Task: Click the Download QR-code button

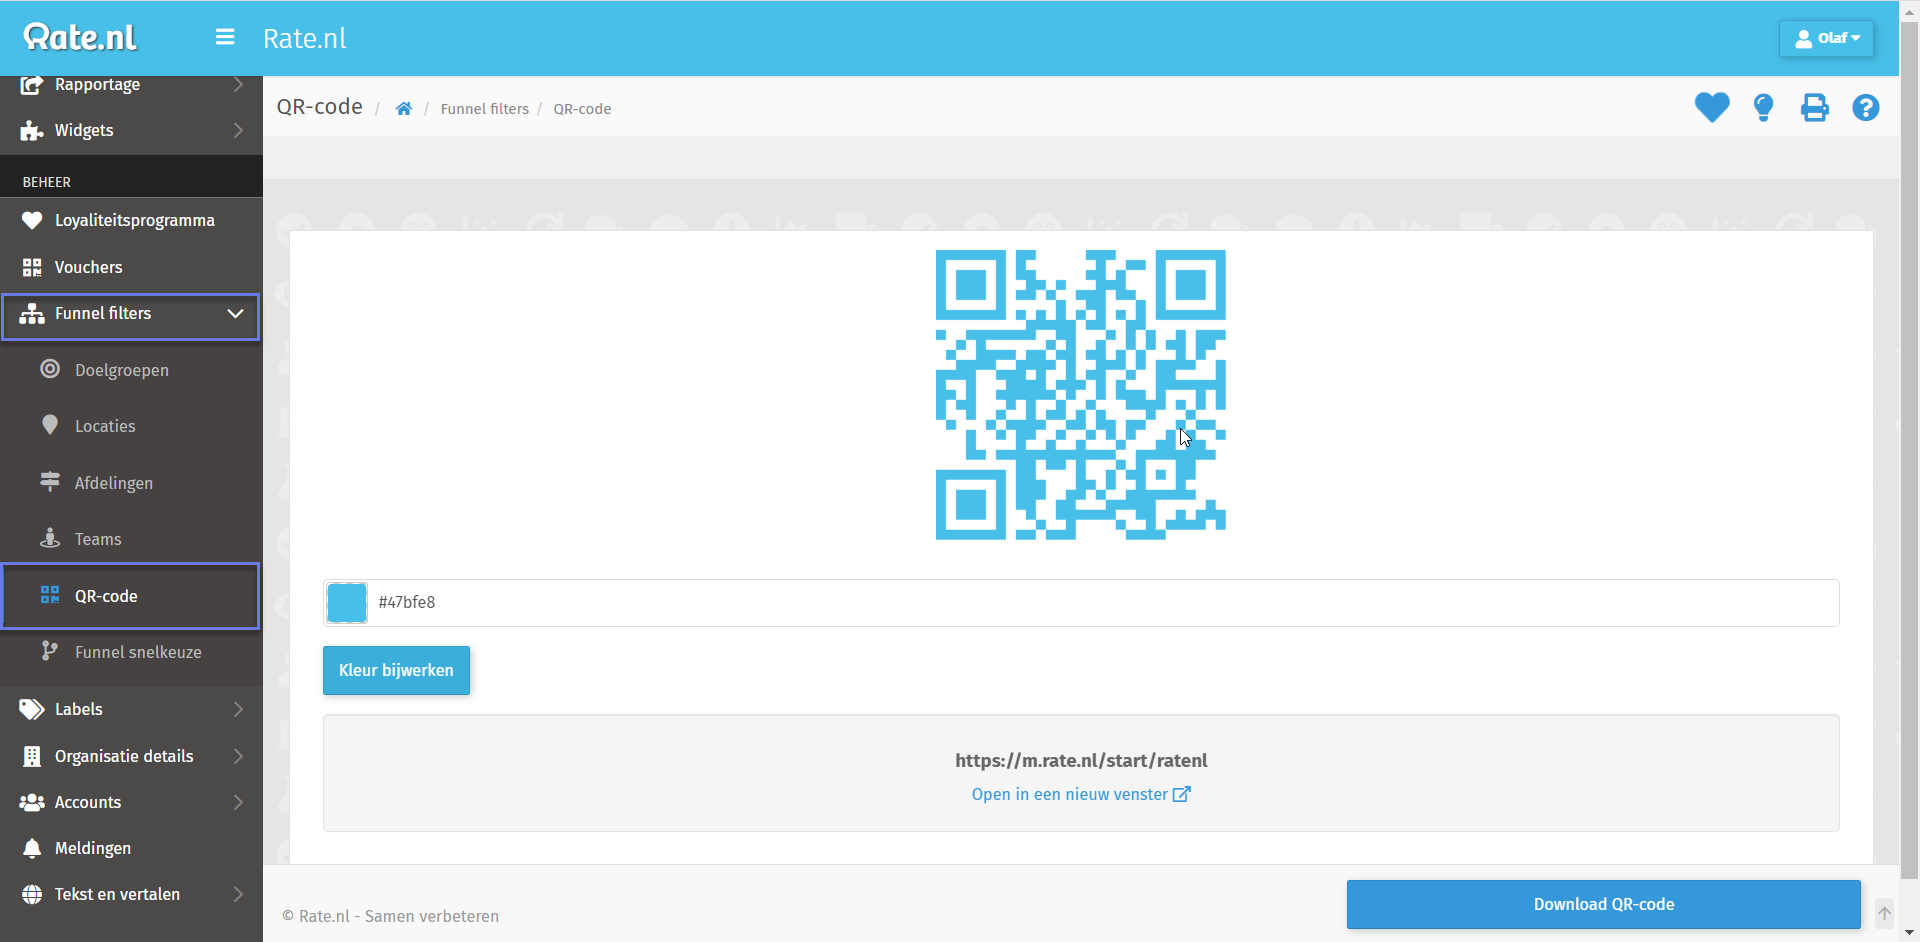Action: pyautogui.click(x=1604, y=904)
